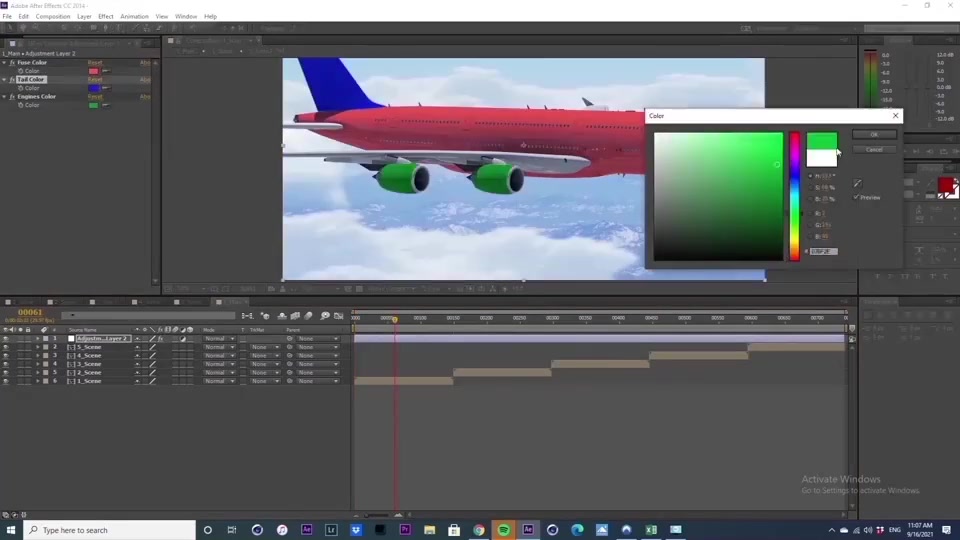Open the Composition menu
Screen dimensions: 960x540
[53, 17]
